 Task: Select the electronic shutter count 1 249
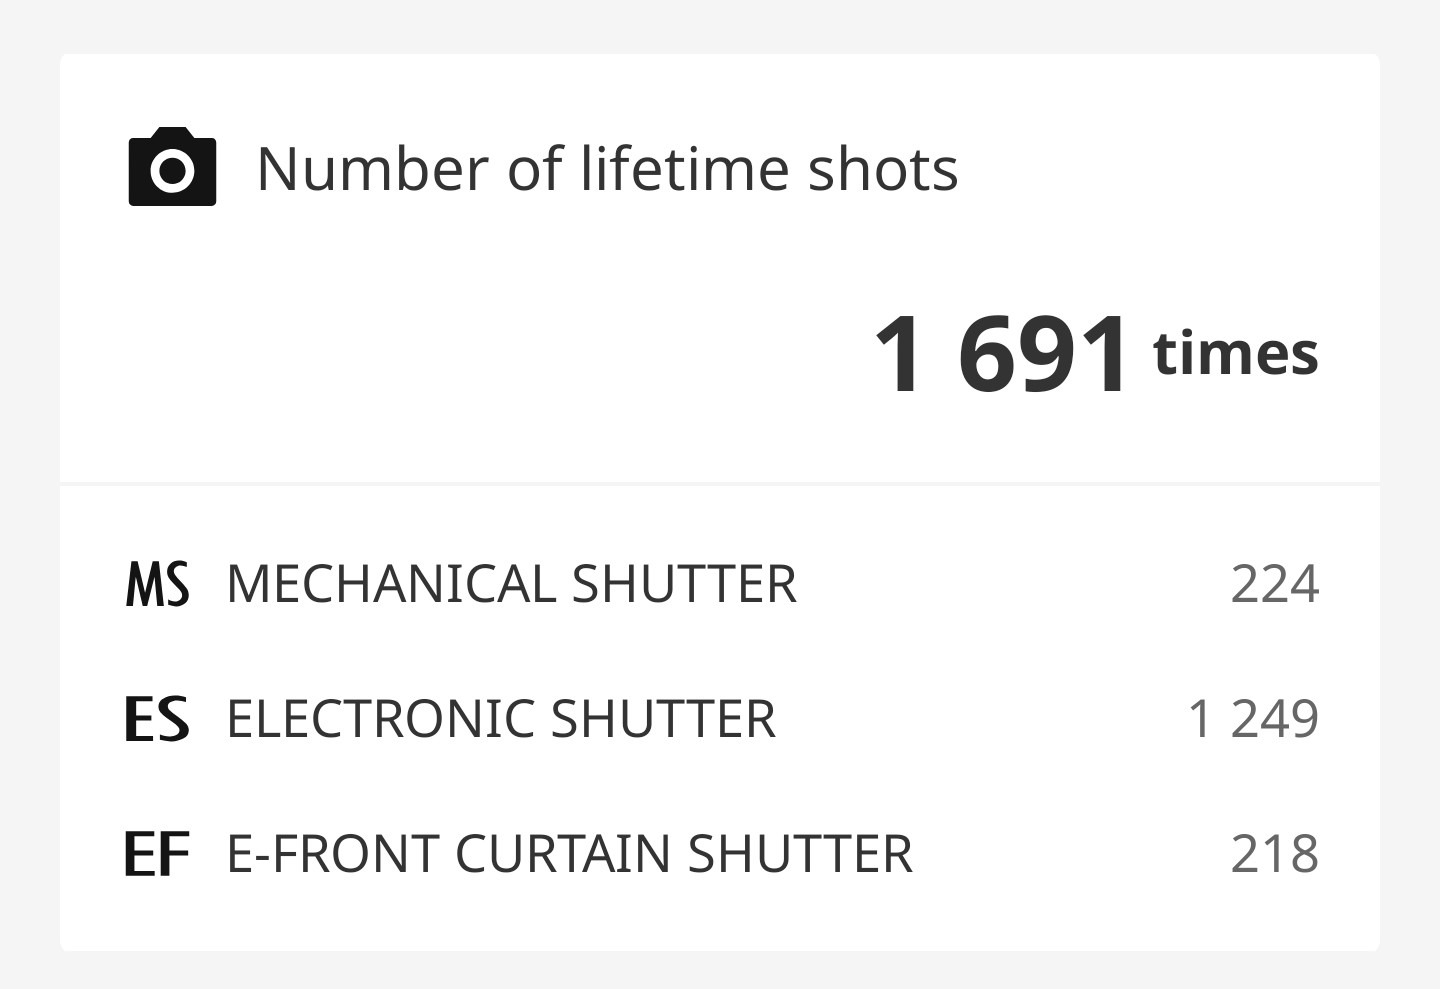[x=1253, y=719]
